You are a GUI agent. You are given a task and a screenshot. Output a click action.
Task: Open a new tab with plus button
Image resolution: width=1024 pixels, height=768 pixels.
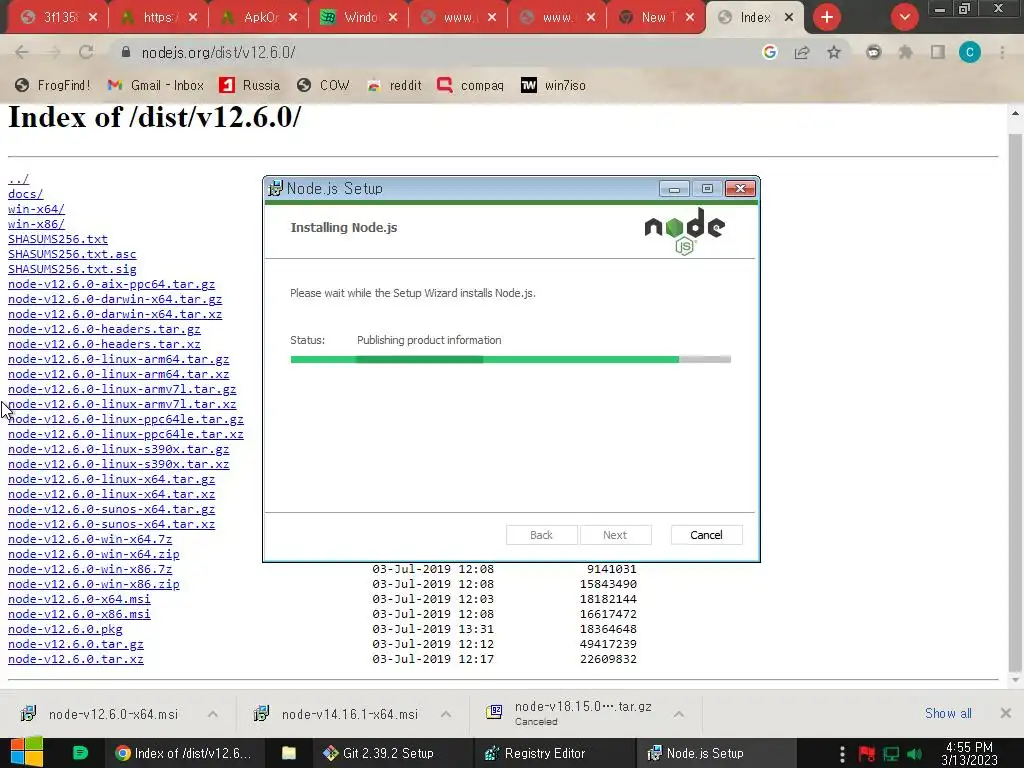click(827, 18)
